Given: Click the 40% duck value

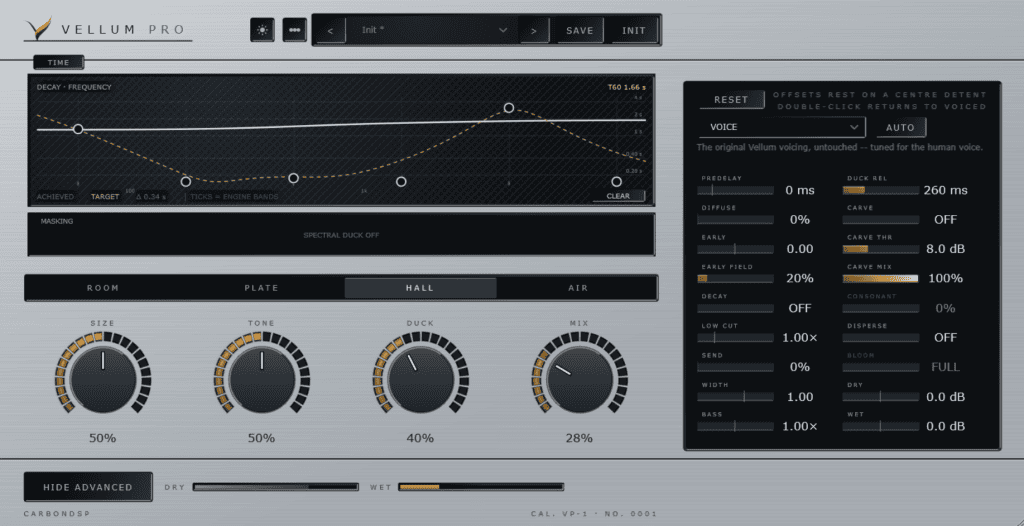Looking at the screenshot, I should [x=420, y=438].
